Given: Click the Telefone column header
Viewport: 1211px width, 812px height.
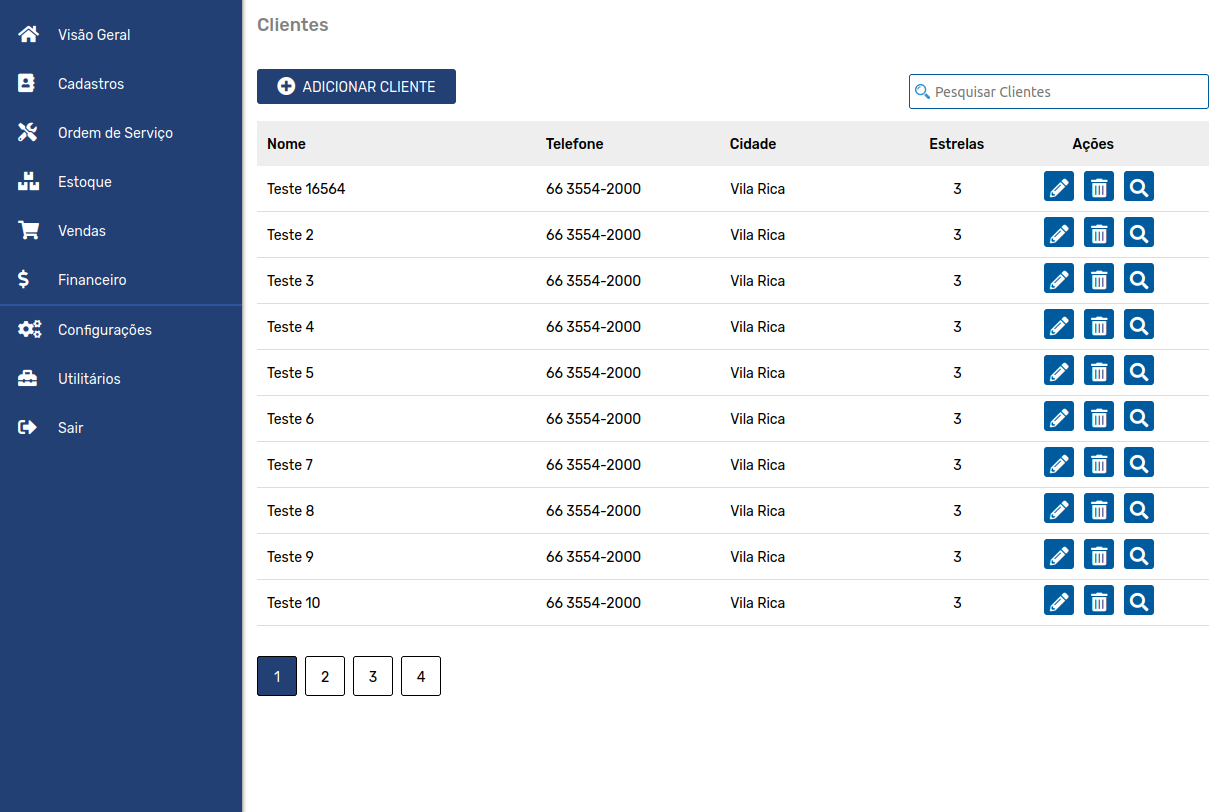Looking at the screenshot, I should 575,144.
